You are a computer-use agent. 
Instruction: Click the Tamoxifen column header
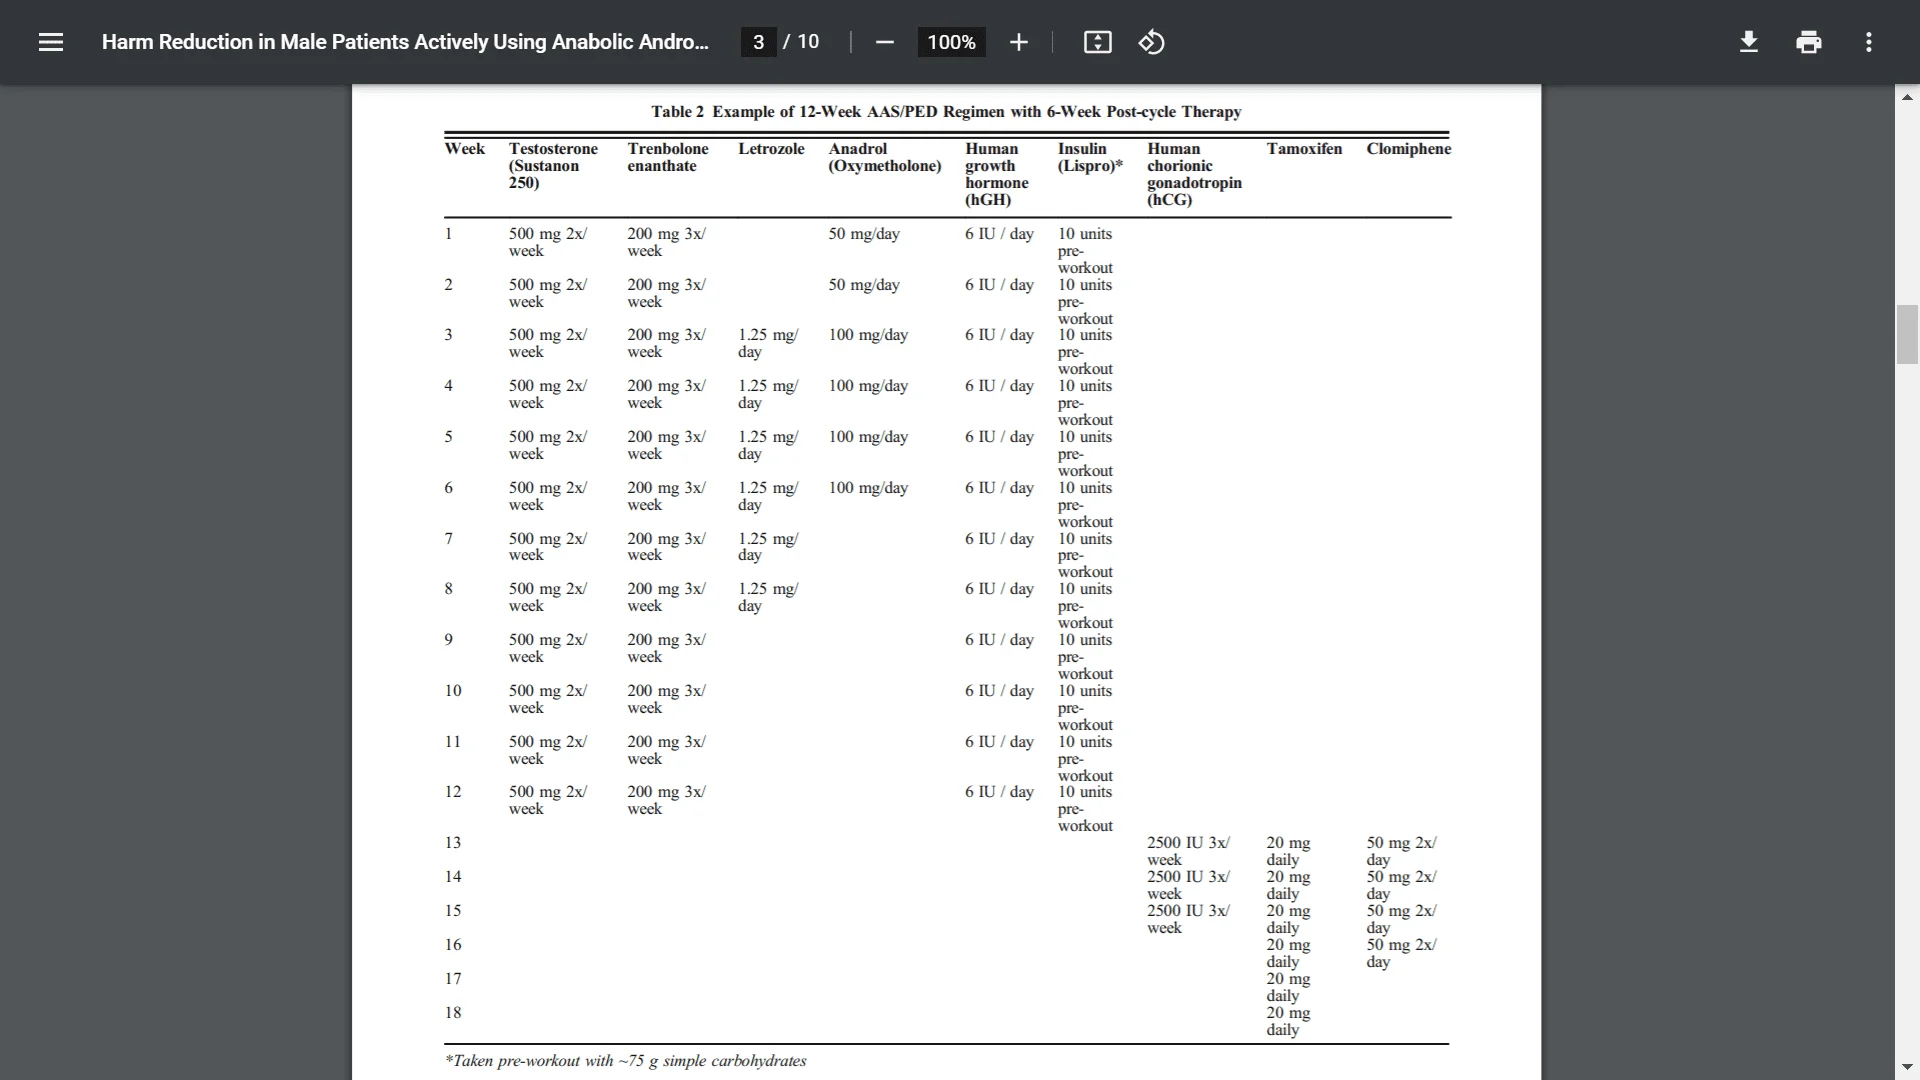pyautogui.click(x=1304, y=149)
